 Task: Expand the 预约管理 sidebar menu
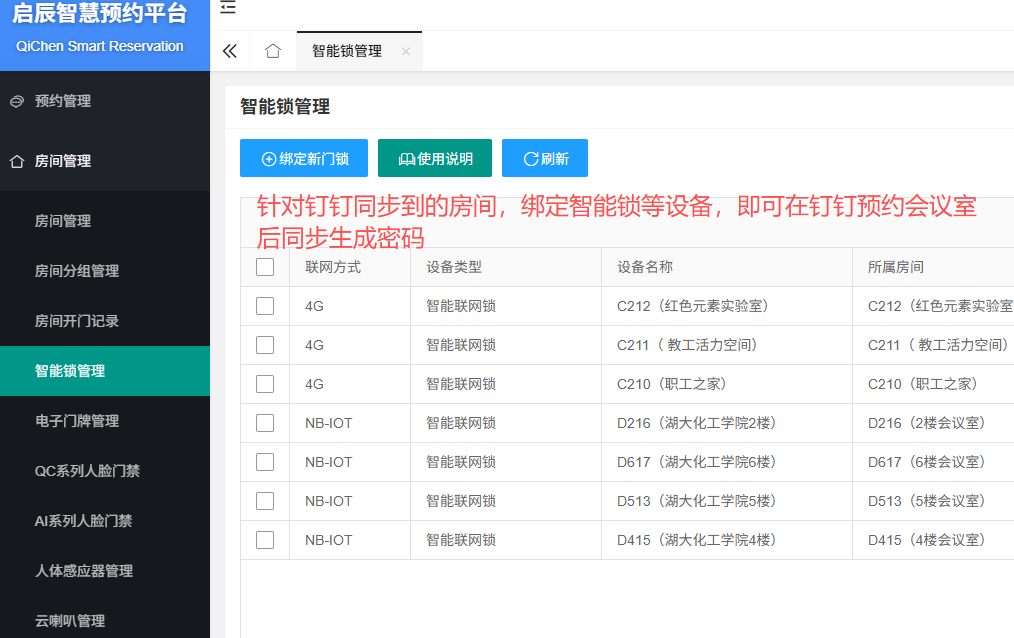coord(105,101)
